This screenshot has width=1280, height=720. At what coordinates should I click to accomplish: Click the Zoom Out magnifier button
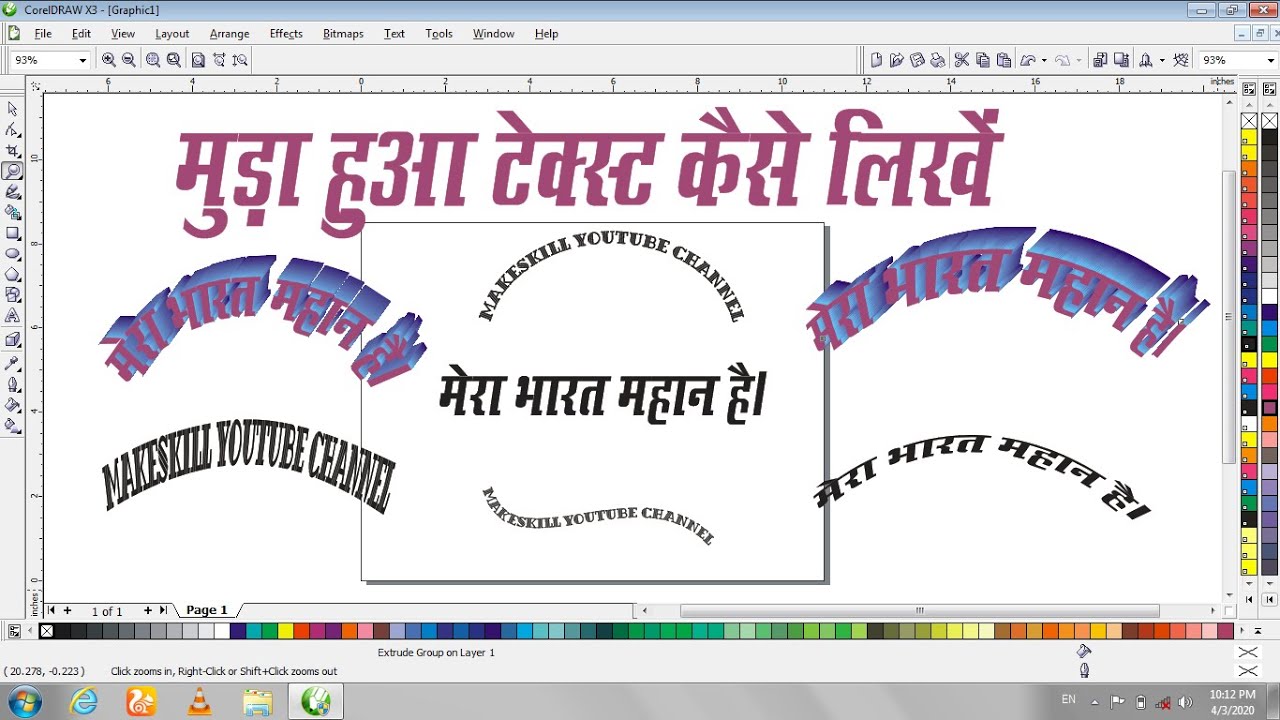point(128,60)
